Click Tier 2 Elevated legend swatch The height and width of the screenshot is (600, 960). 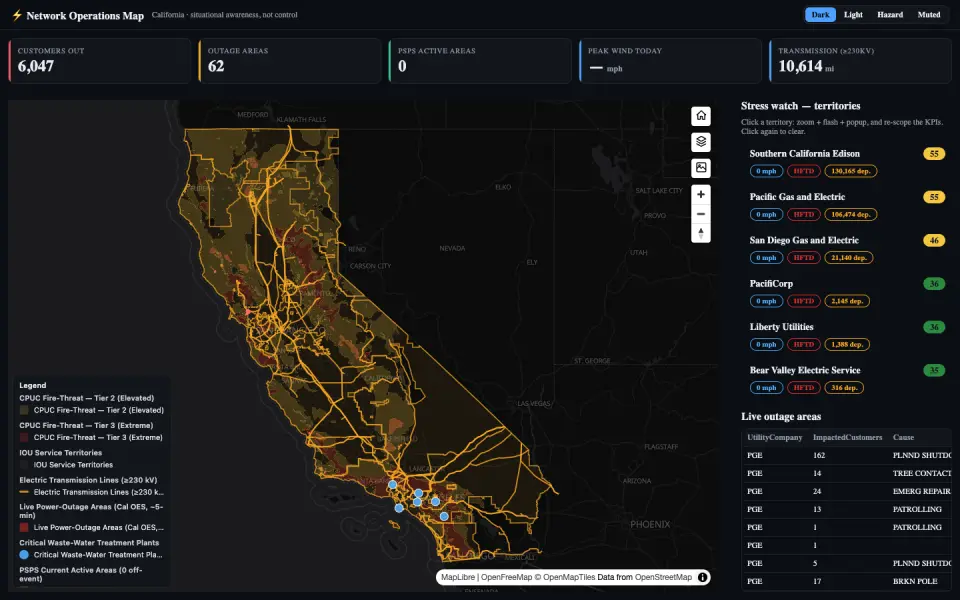point(24,410)
